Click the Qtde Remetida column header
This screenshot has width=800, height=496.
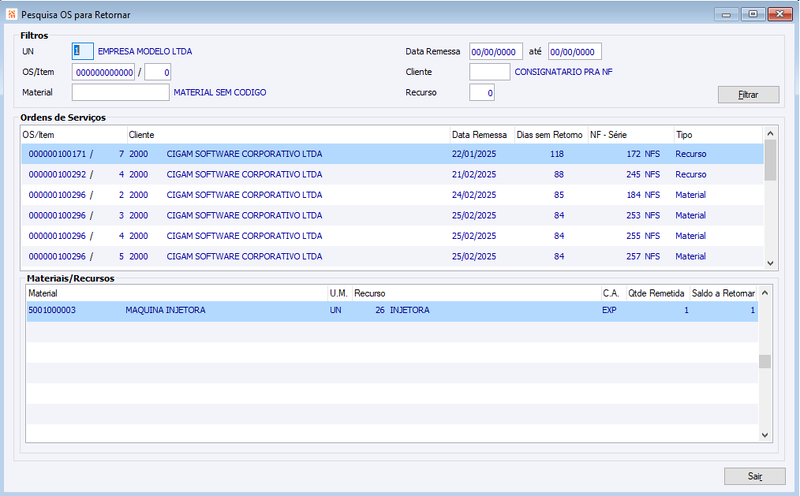tap(658, 293)
